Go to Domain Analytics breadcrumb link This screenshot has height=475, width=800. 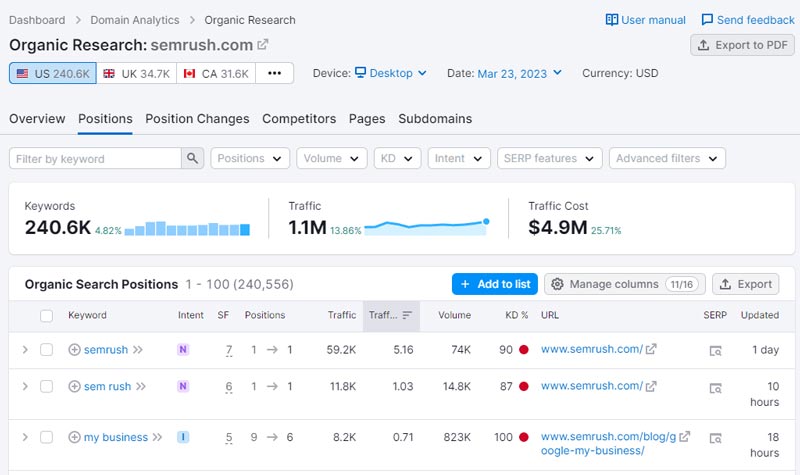pyautogui.click(x=135, y=20)
